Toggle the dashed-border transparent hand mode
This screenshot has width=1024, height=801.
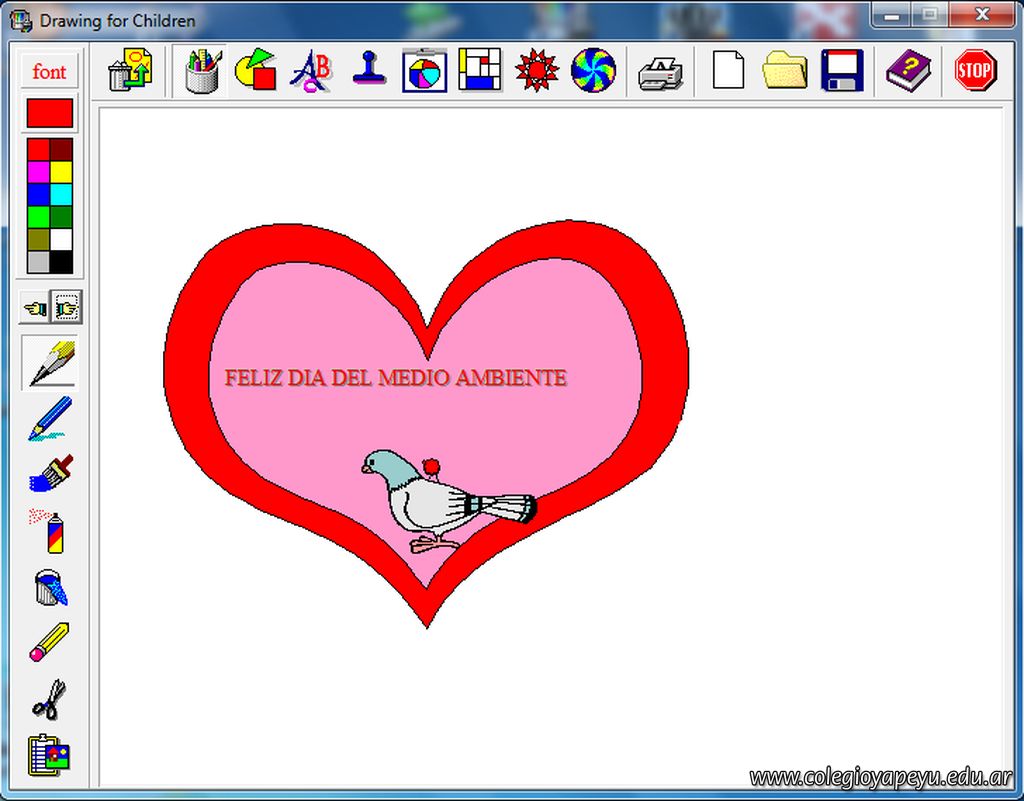[67, 308]
